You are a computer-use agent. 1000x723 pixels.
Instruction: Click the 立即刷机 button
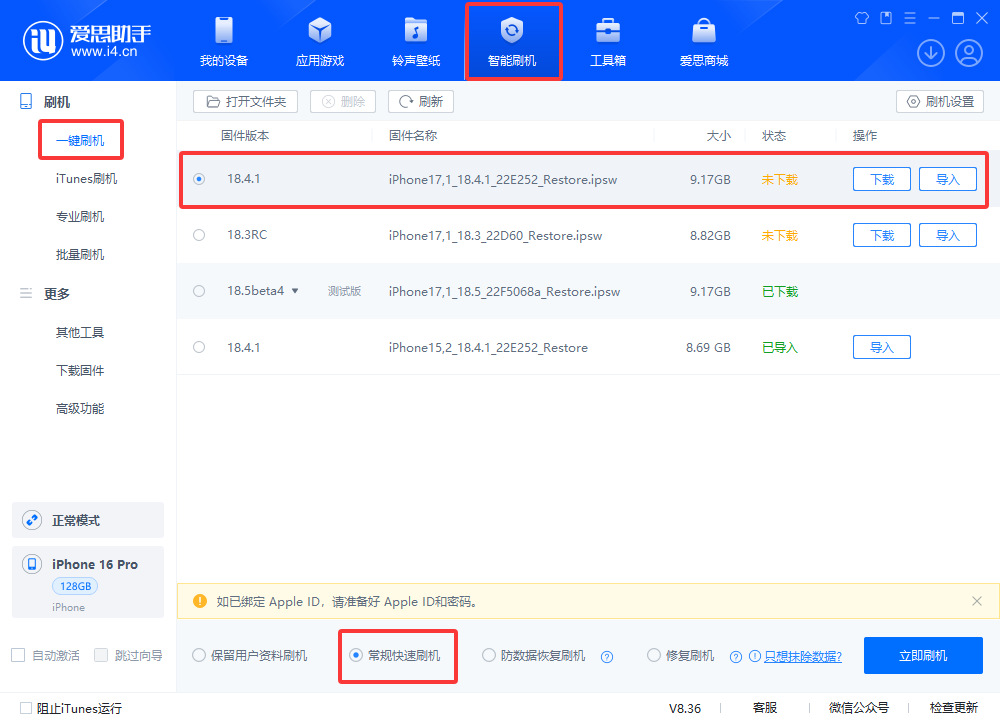pyautogui.click(x=922, y=656)
